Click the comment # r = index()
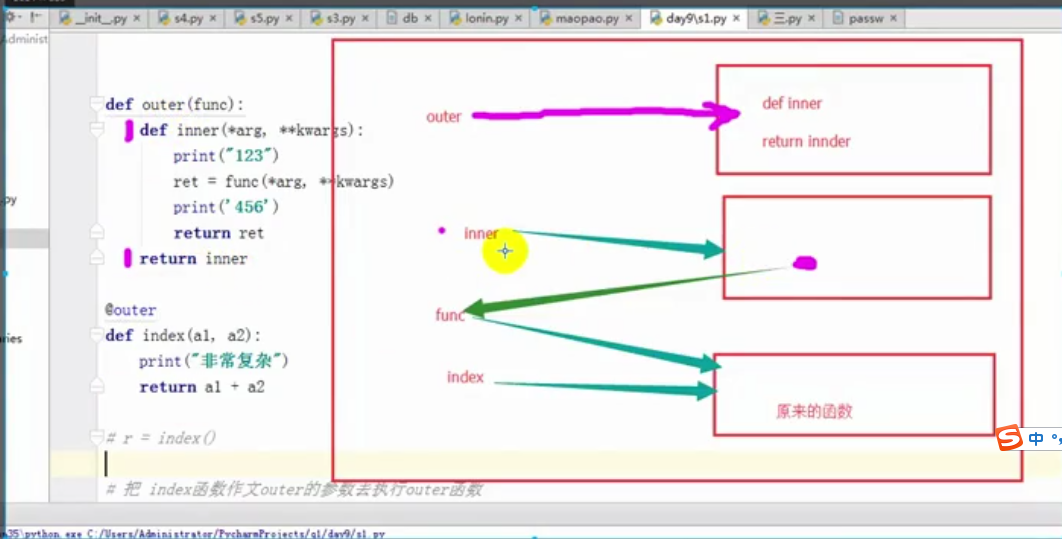Screen dimensions: 1062x539 tap(161, 438)
